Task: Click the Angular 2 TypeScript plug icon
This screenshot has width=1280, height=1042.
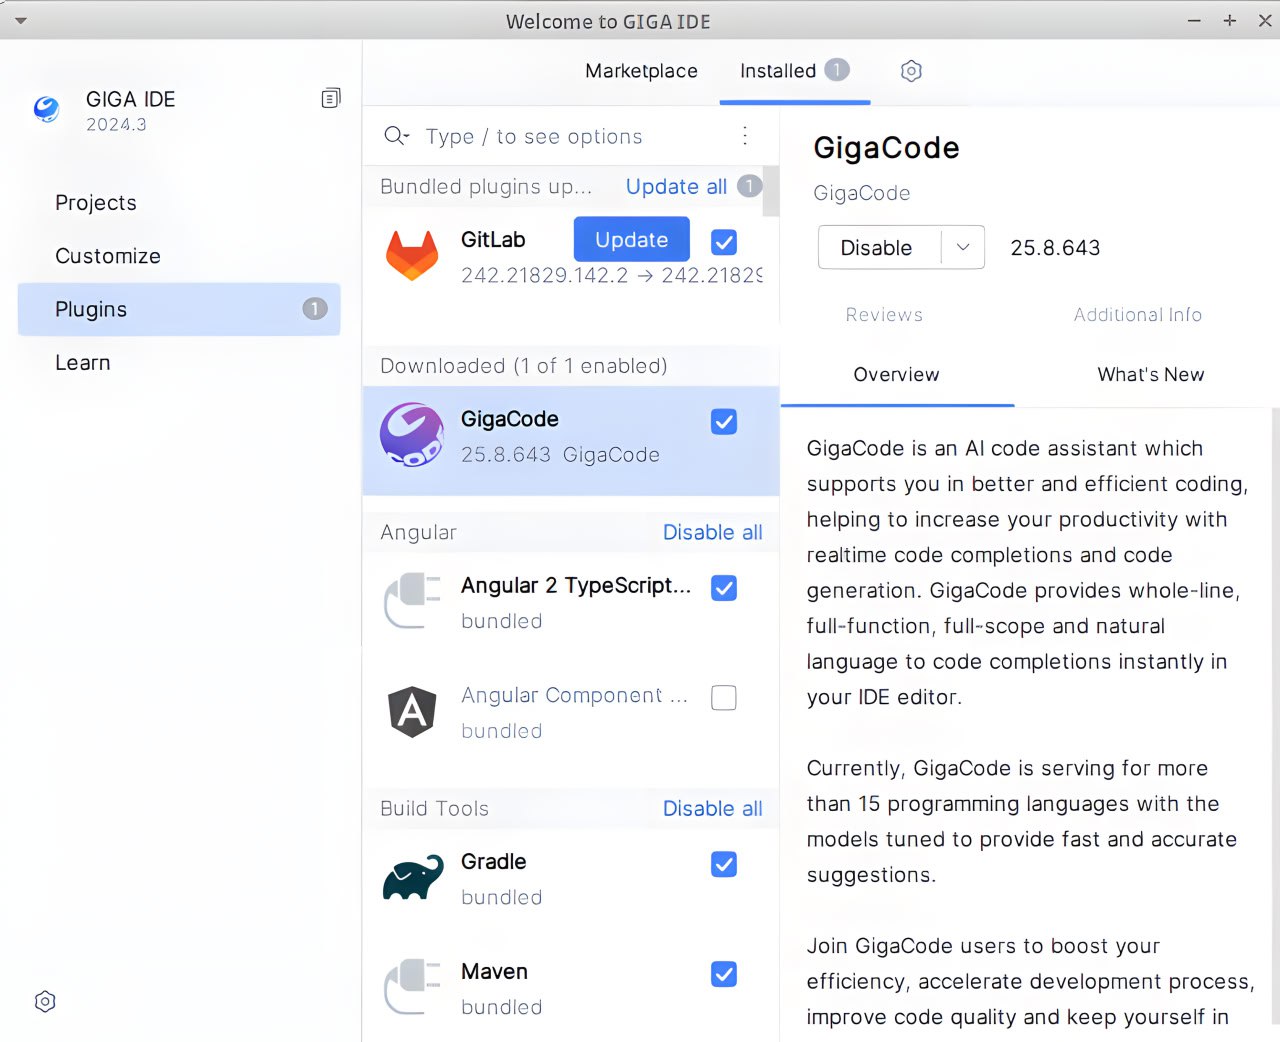Action: click(x=412, y=600)
